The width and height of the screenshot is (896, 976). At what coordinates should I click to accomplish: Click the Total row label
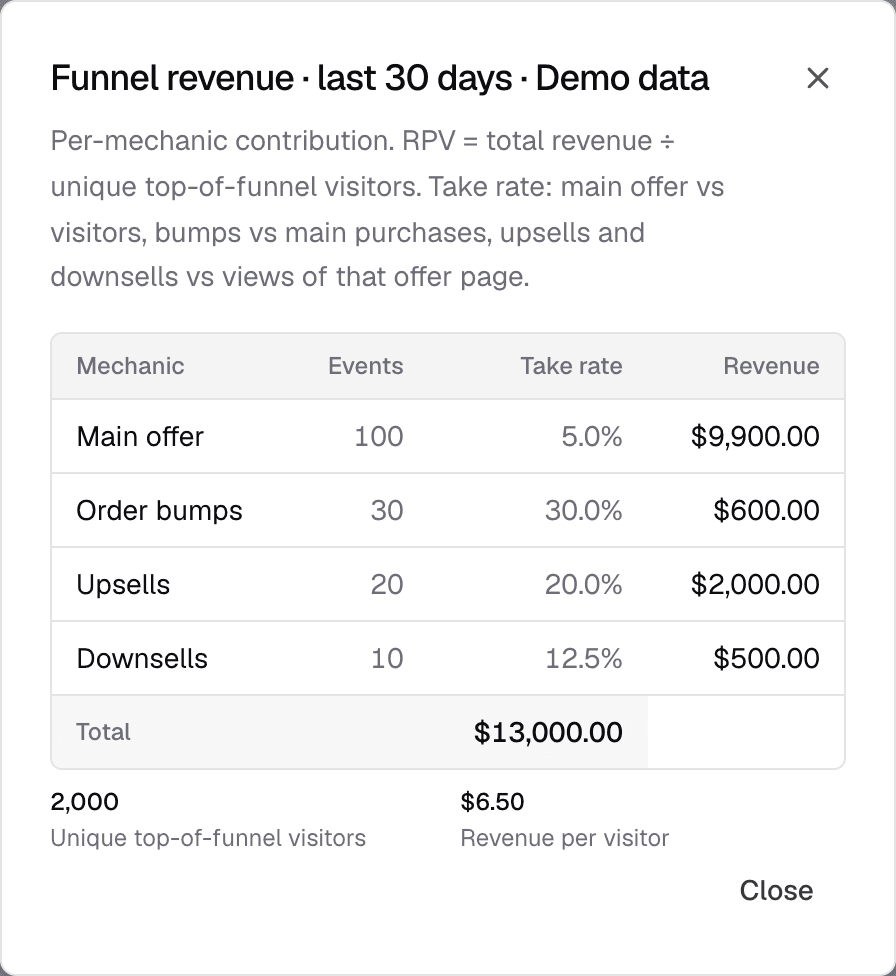coord(103,732)
